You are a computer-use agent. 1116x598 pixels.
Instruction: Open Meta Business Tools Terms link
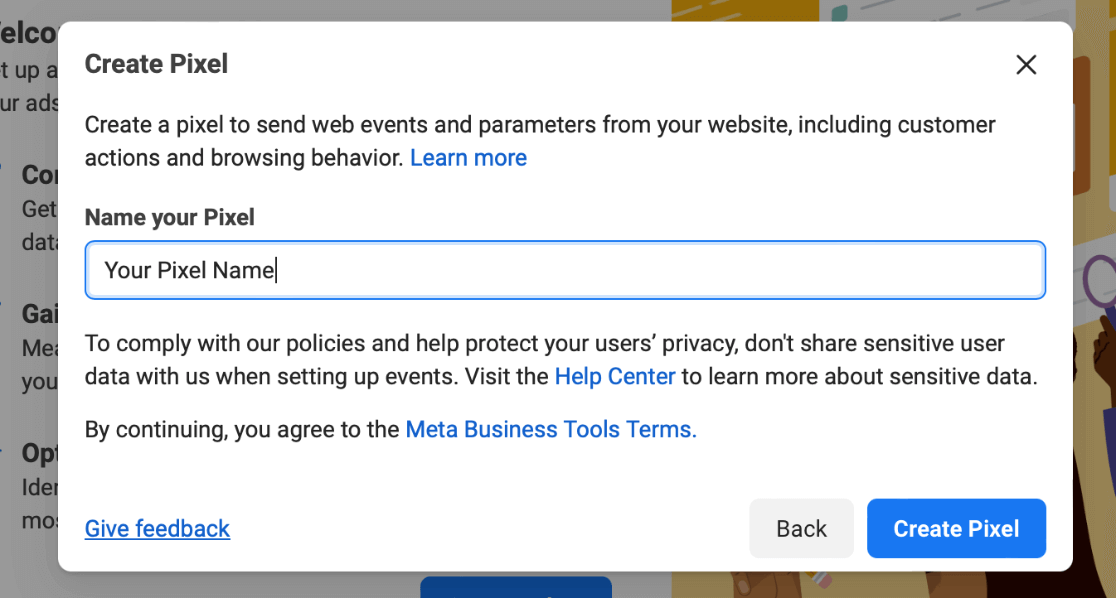(x=551, y=429)
